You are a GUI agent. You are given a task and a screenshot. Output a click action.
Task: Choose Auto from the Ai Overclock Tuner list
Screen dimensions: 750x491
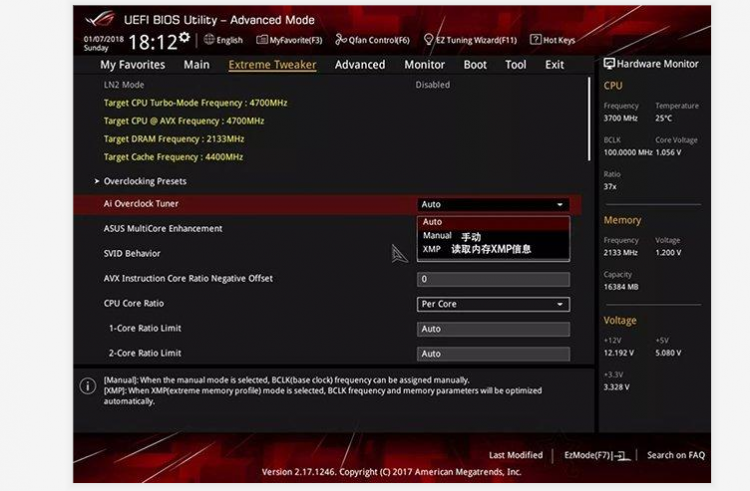[x=493, y=222]
